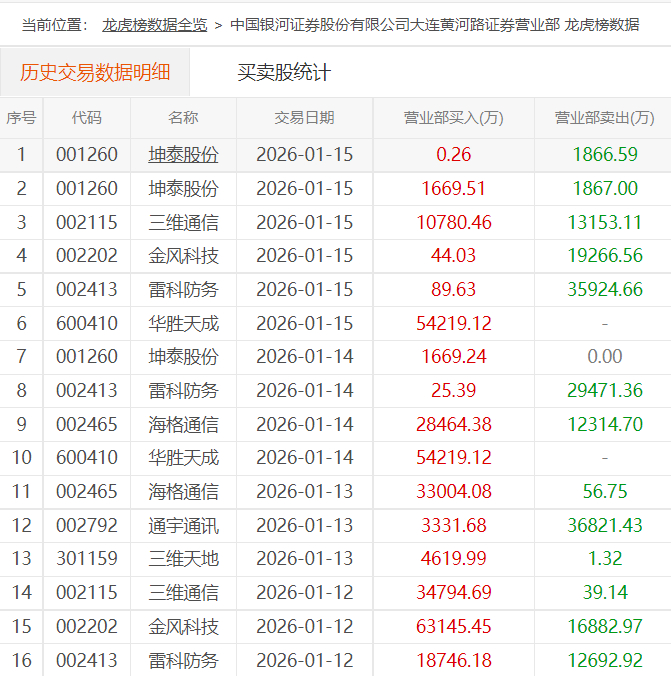Click the 名称 column header
The width and height of the screenshot is (671, 676).
tap(183, 118)
